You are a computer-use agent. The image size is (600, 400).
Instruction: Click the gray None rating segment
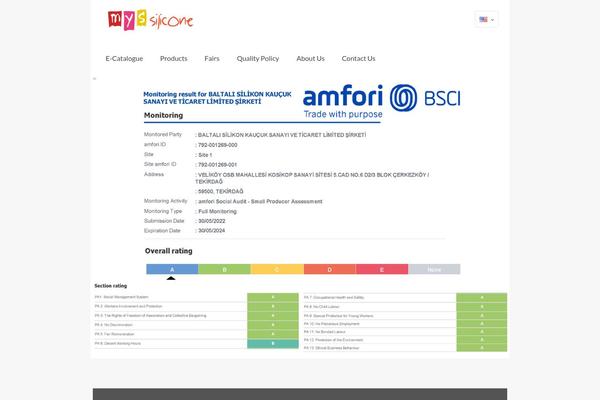434,269
